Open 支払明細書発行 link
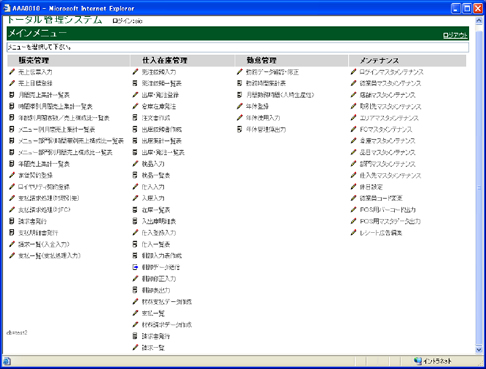The width and height of the screenshot is (486, 369). coord(38,233)
